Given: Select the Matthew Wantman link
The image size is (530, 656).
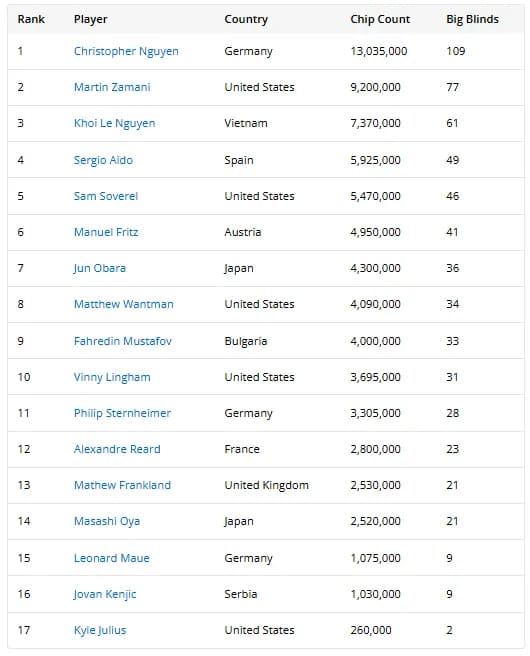Looking at the screenshot, I should coord(124,304).
